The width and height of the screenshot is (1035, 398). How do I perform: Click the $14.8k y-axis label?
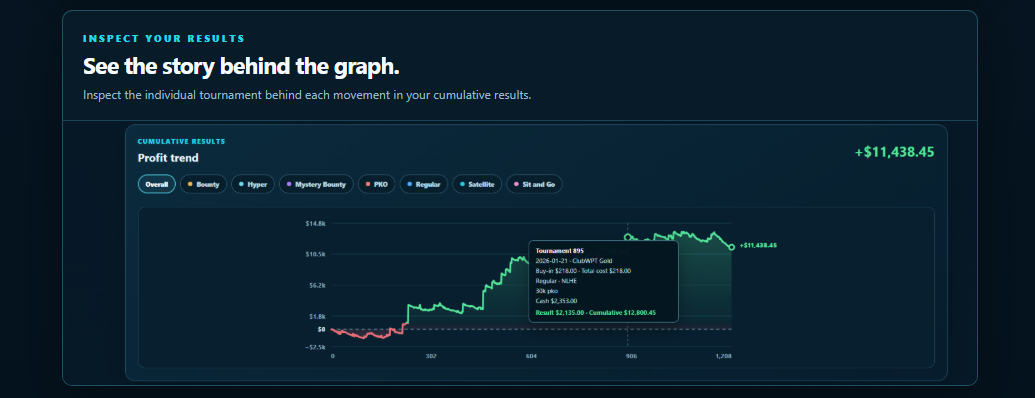pyautogui.click(x=316, y=224)
